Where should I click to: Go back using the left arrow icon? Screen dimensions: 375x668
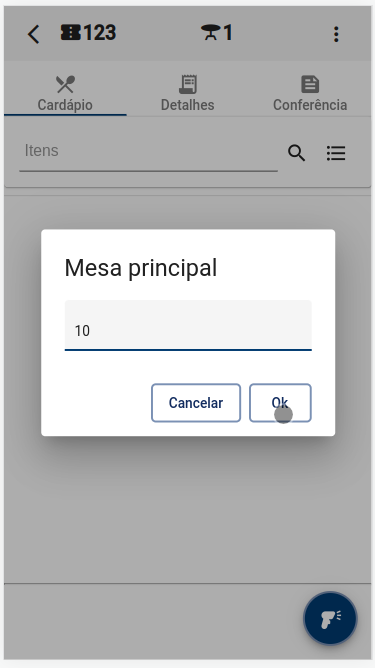click(33, 34)
